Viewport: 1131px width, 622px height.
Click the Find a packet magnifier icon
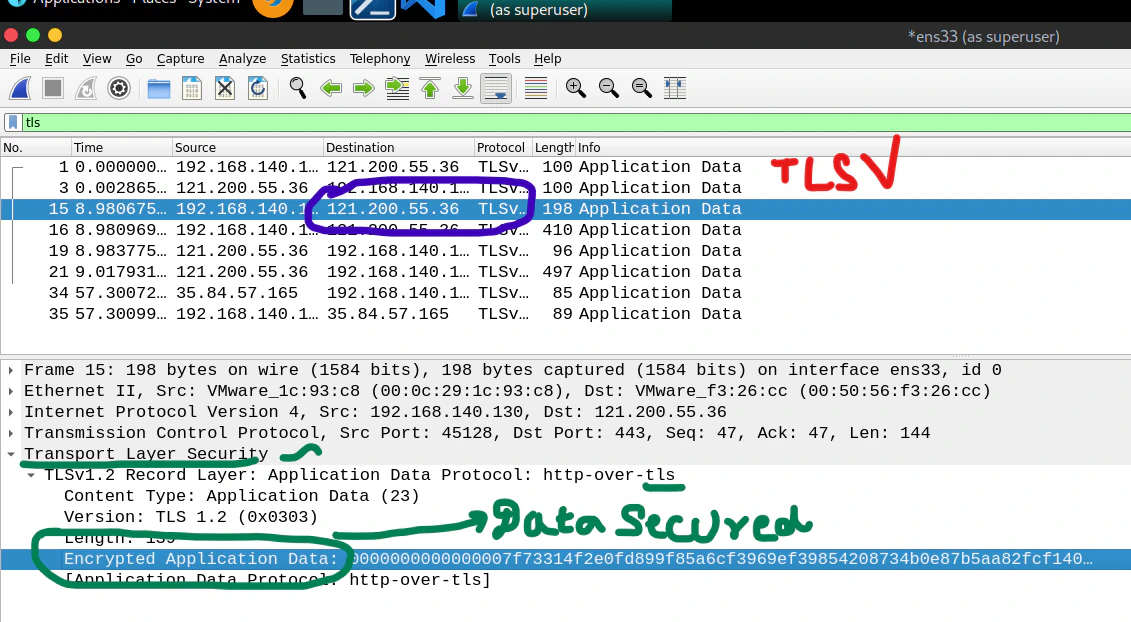[297, 88]
